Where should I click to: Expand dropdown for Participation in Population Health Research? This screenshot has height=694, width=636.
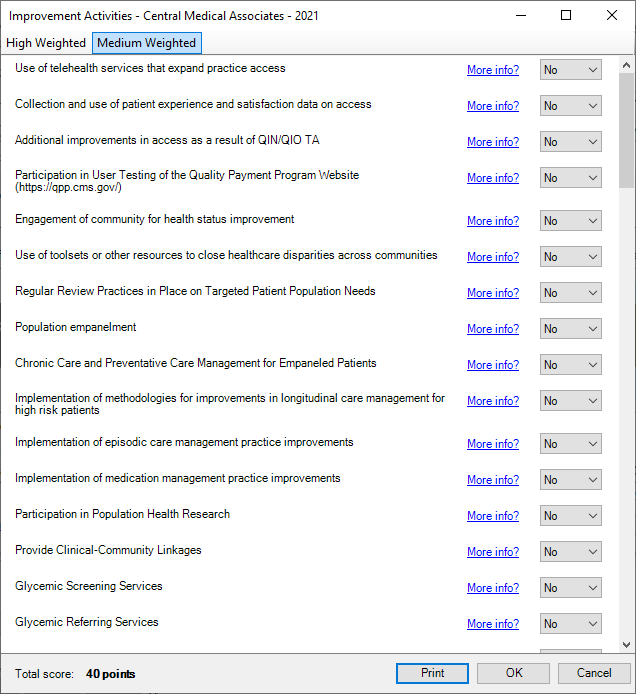pos(570,516)
